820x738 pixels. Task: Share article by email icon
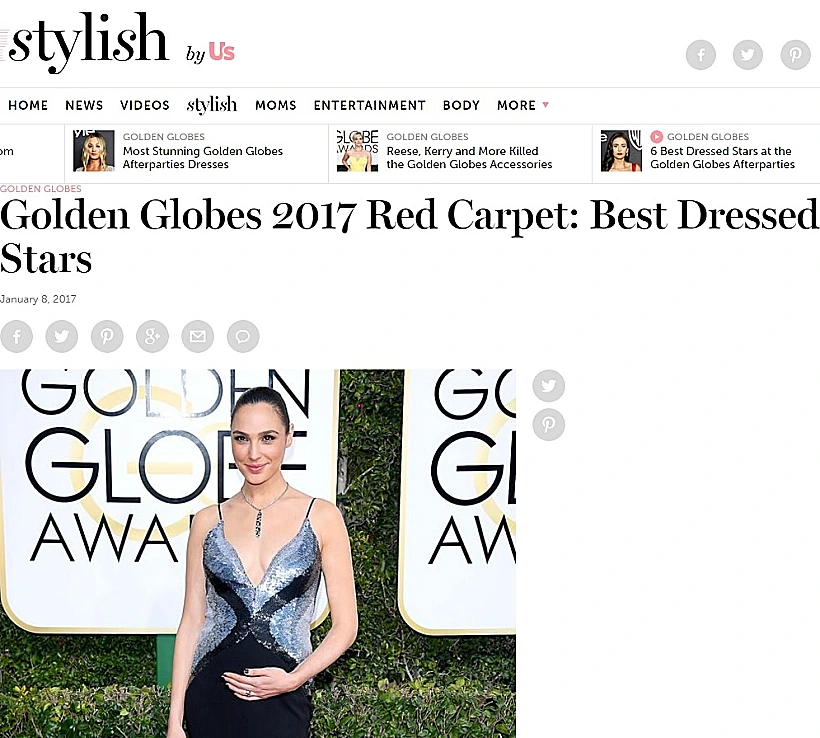pyautogui.click(x=198, y=336)
